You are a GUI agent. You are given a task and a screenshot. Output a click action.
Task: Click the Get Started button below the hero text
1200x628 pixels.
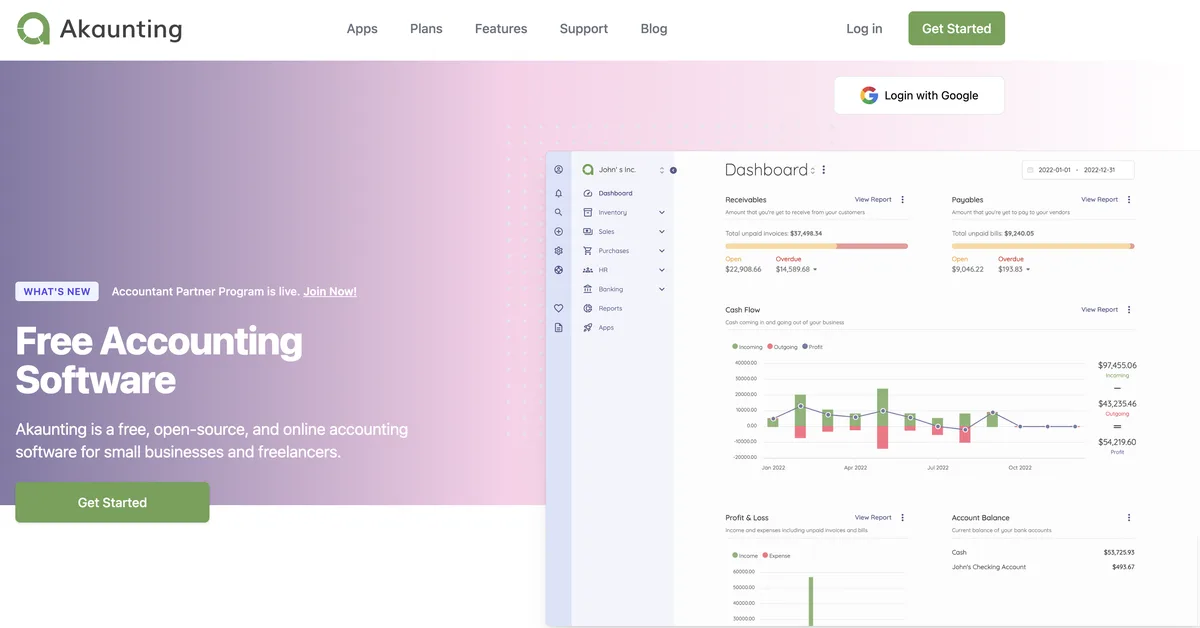112,503
